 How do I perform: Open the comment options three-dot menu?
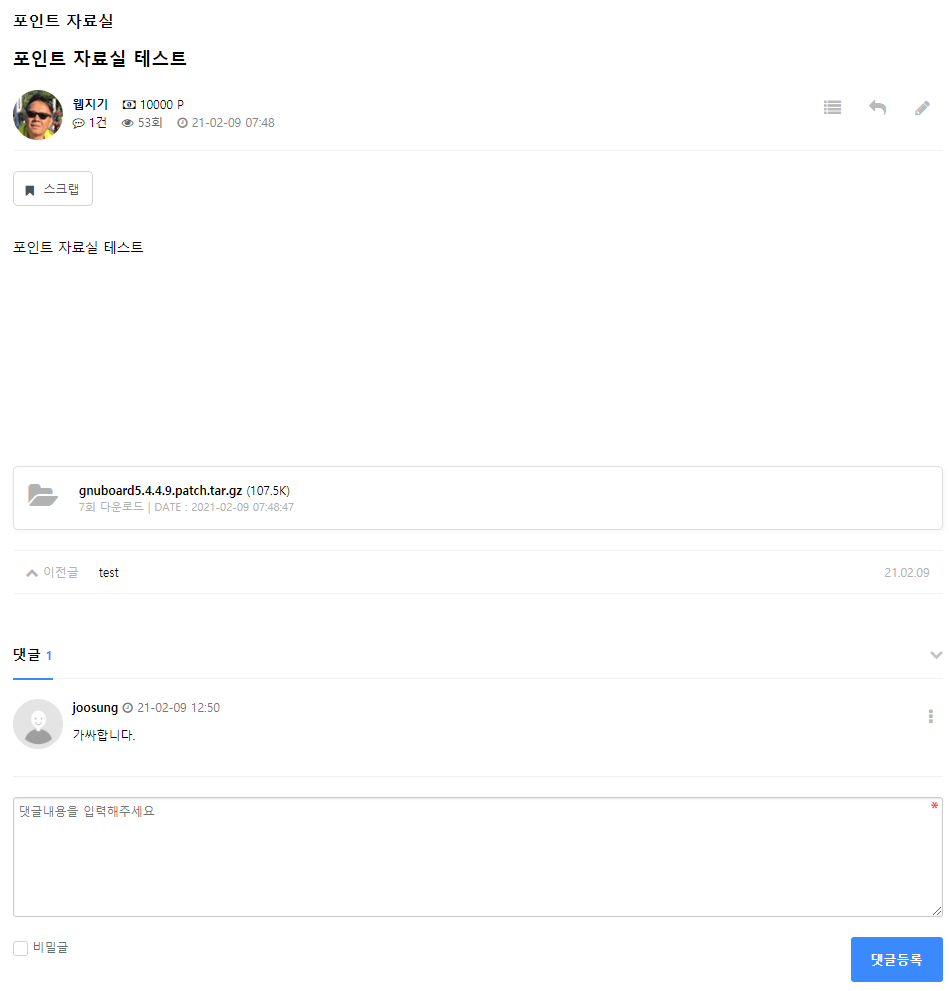[x=930, y=716]
